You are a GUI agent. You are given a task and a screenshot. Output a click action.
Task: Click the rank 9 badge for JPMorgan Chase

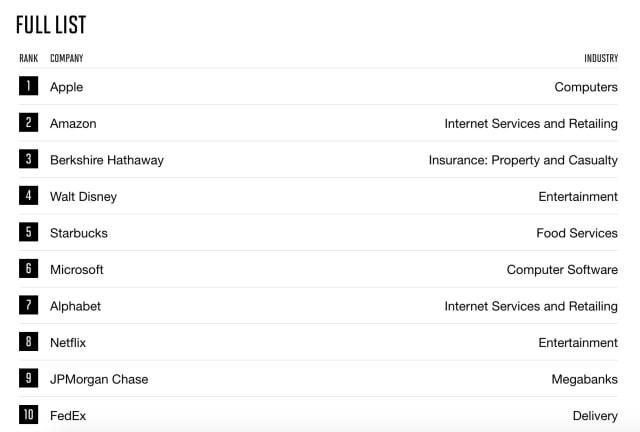28,378
